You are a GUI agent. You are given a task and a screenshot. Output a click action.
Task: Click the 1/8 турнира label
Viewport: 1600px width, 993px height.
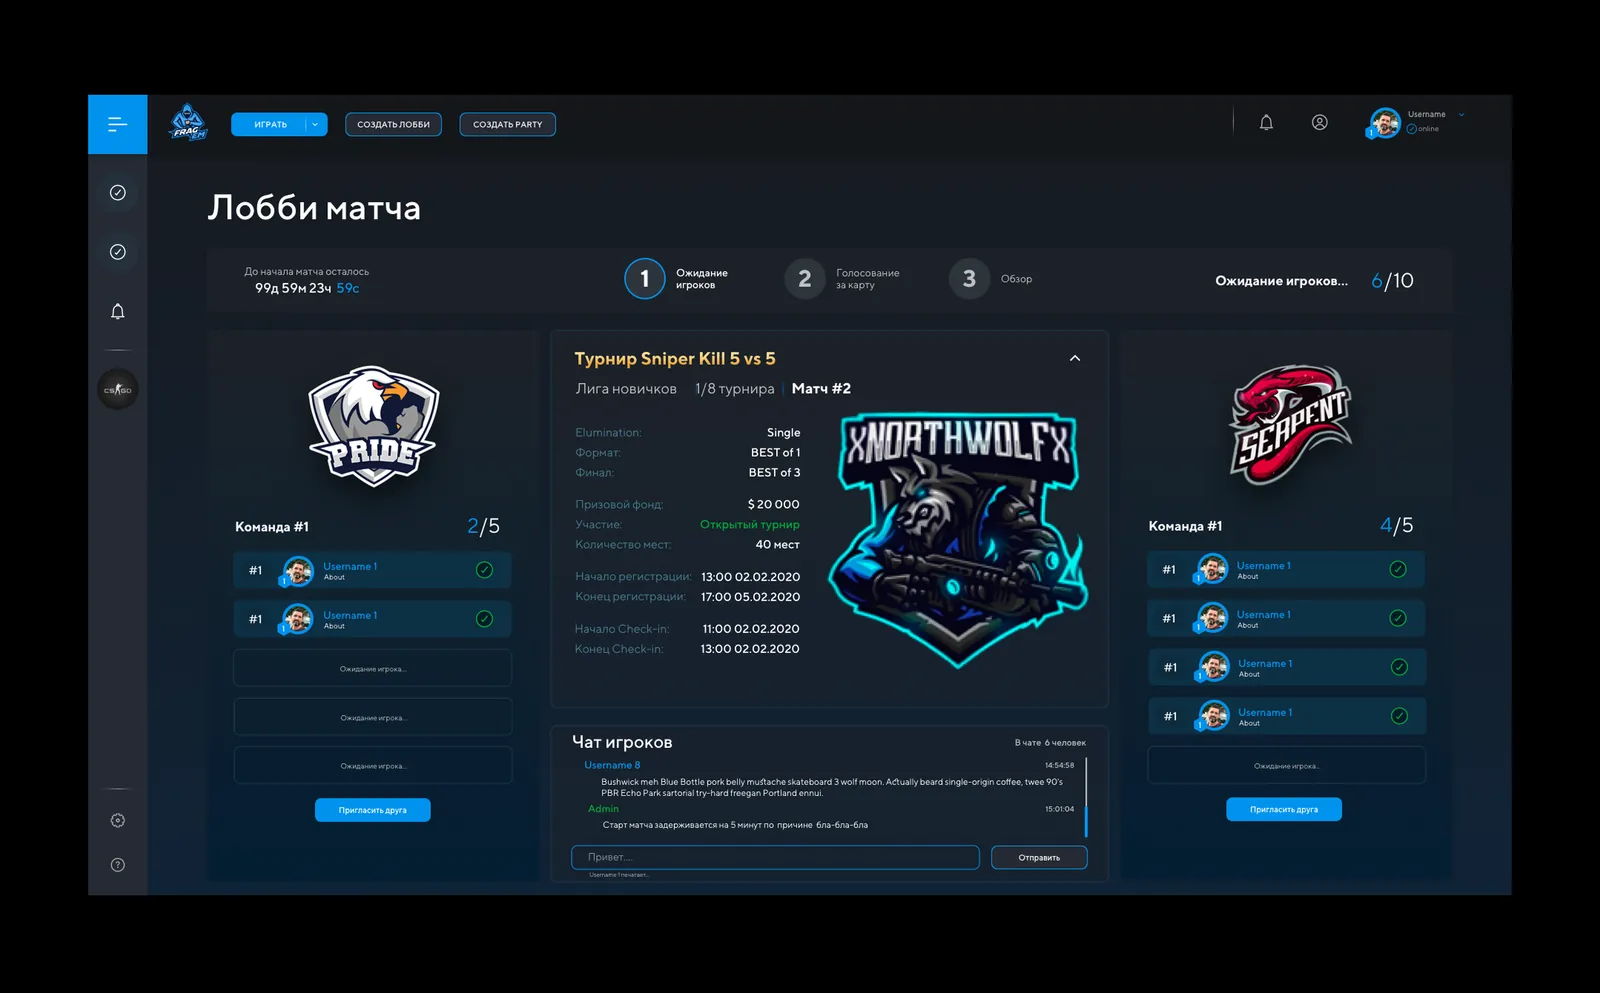pos(735,389)
